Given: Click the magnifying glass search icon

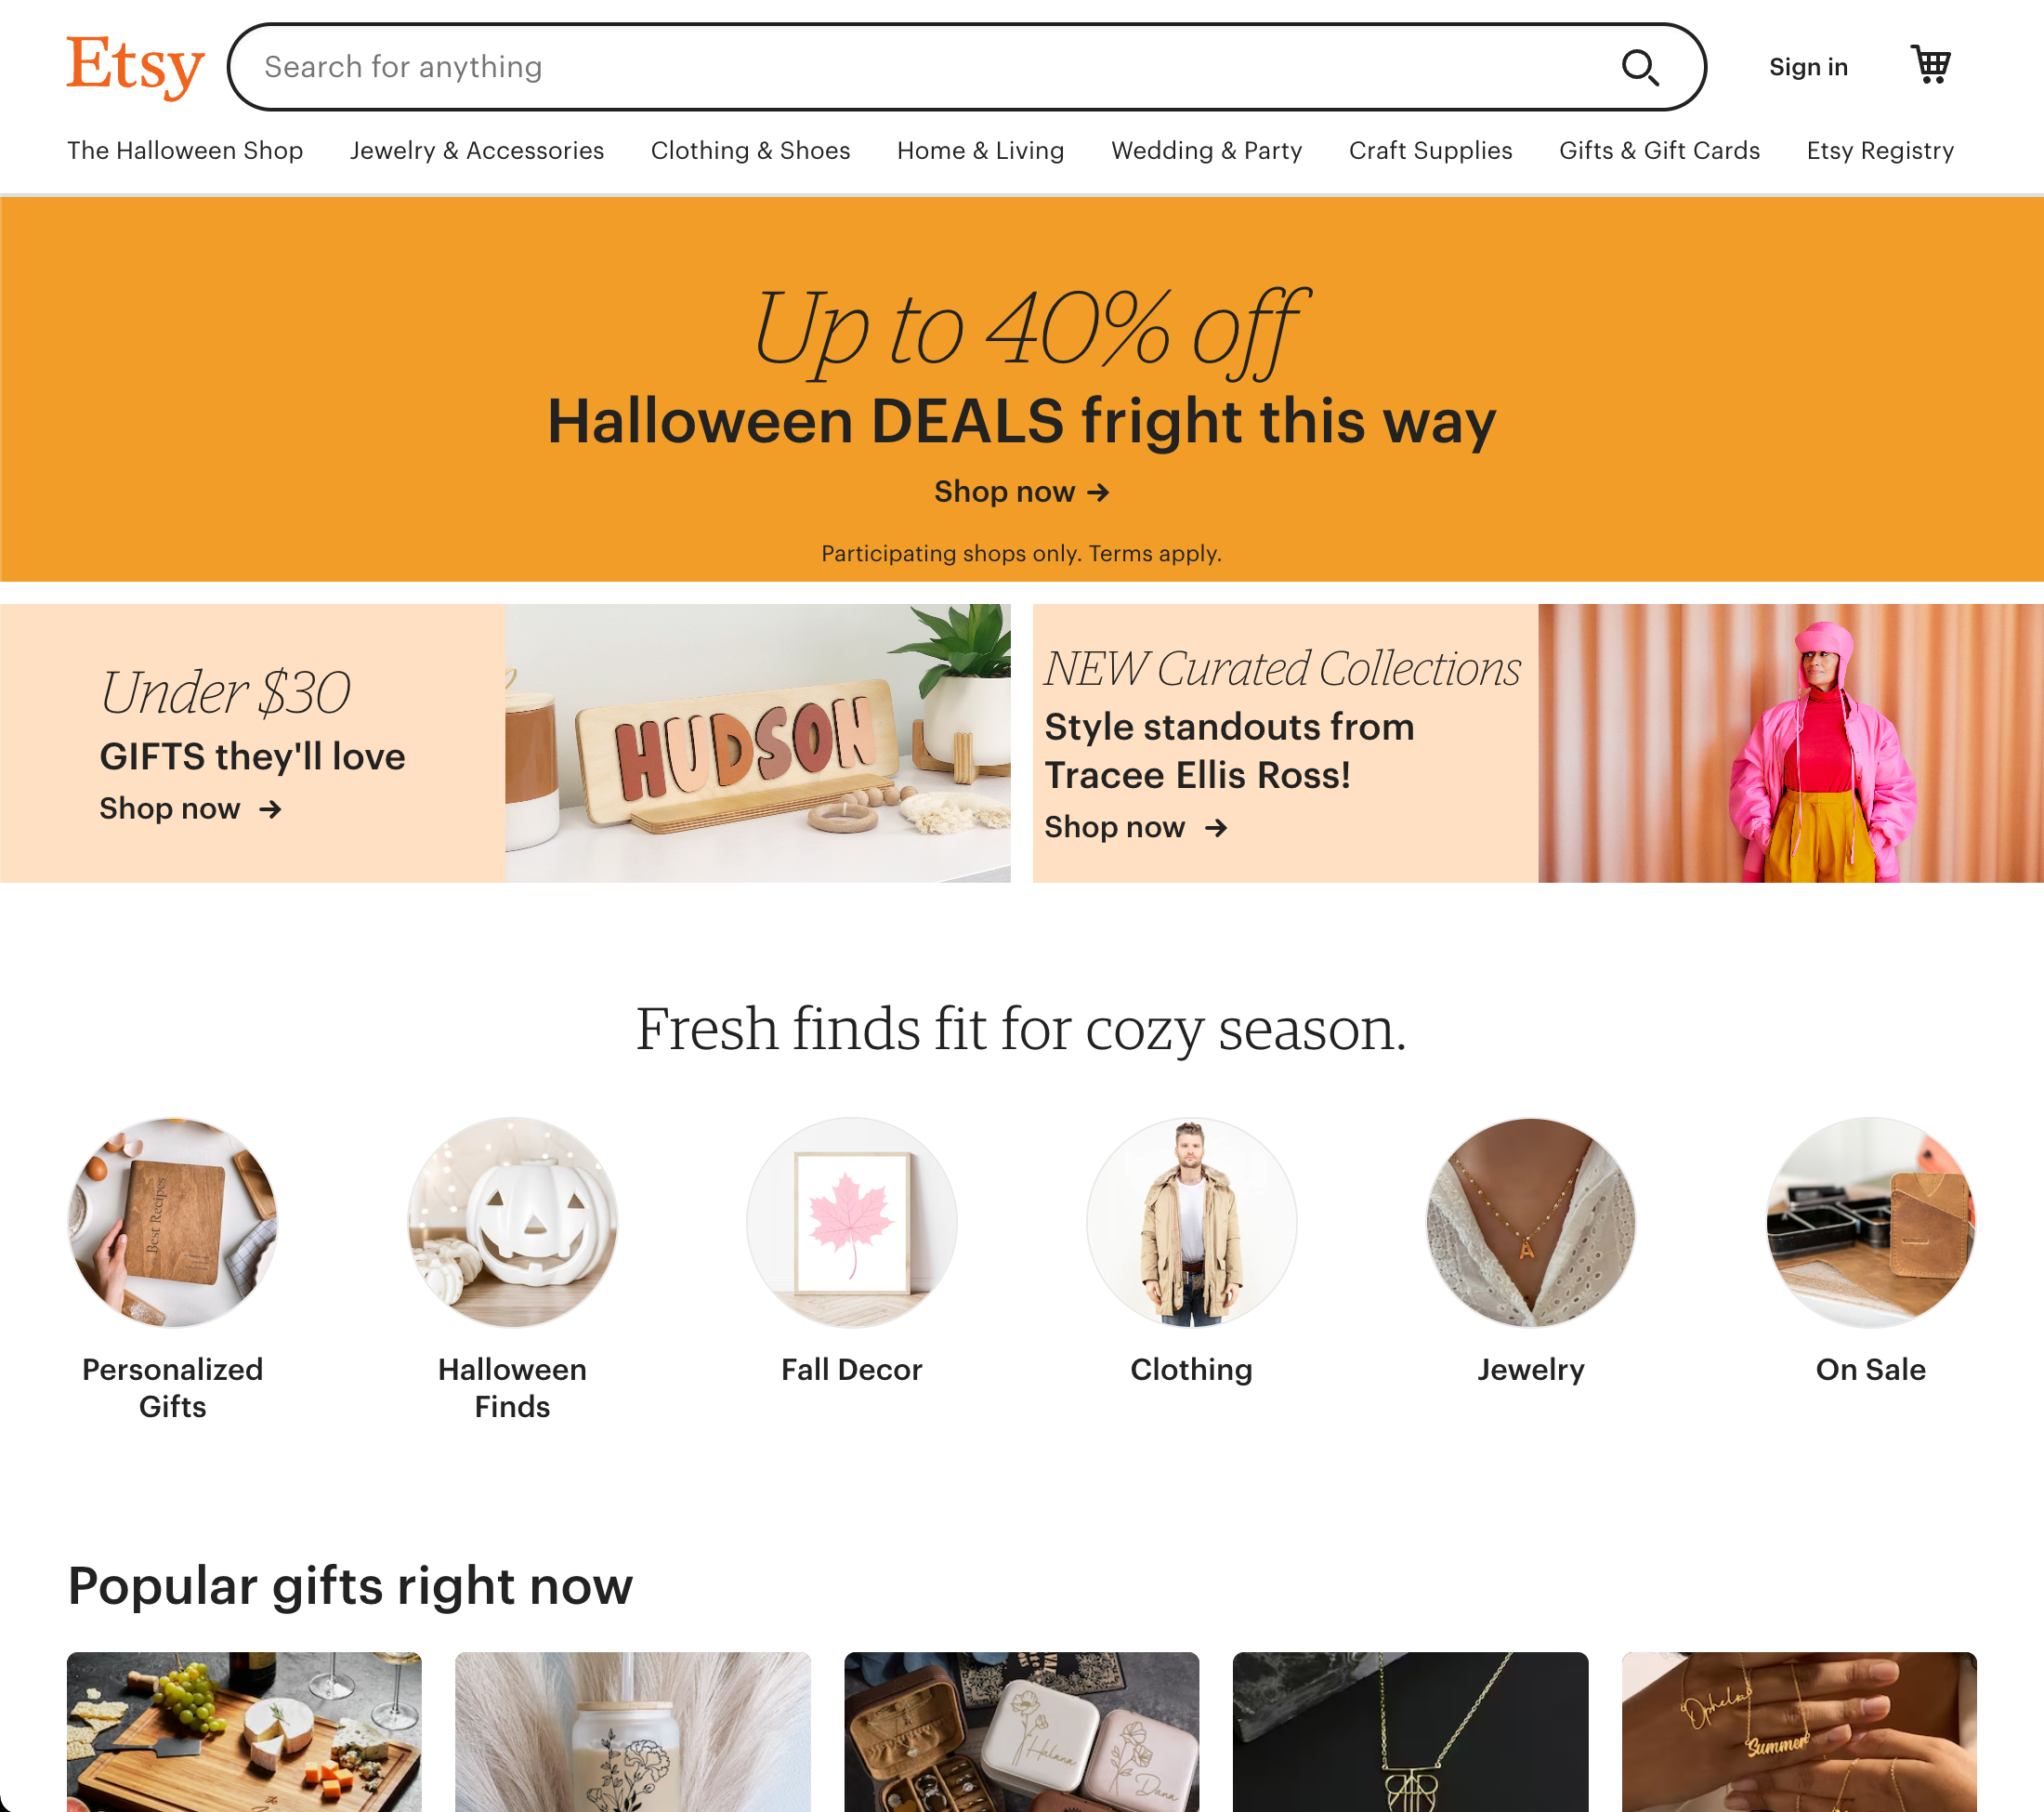Looking at the screenshot, I should (1640, 67).
